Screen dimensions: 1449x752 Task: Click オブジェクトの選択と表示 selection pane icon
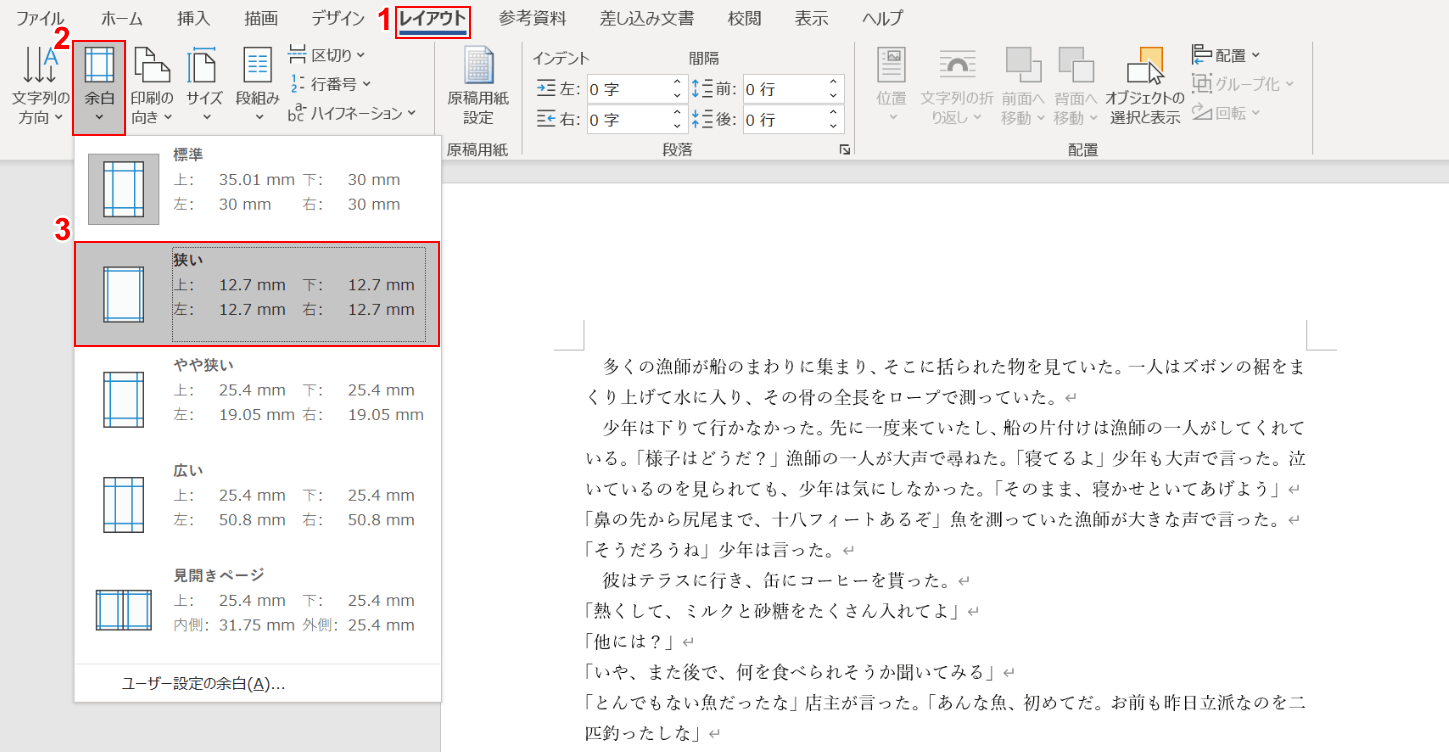1146,87
